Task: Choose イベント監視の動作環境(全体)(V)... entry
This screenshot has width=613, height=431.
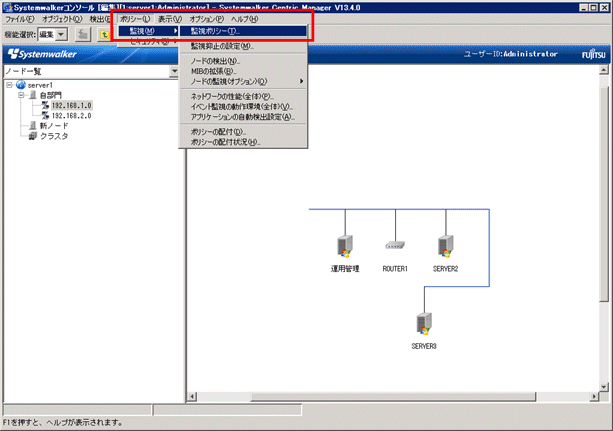Action: [x=243, y=106]
